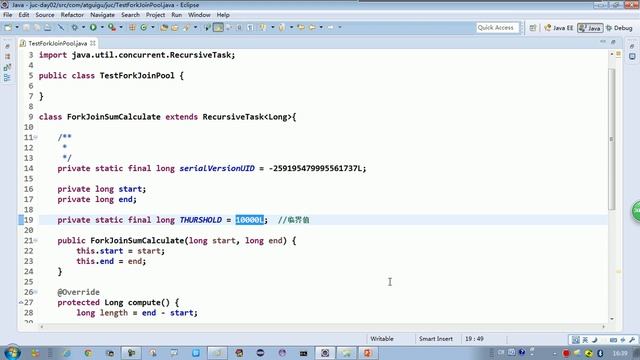The width and height of the screenshot is (640, 360).
Task: Click the Chrome icon in the taskbar
Action: click(88, 353)
